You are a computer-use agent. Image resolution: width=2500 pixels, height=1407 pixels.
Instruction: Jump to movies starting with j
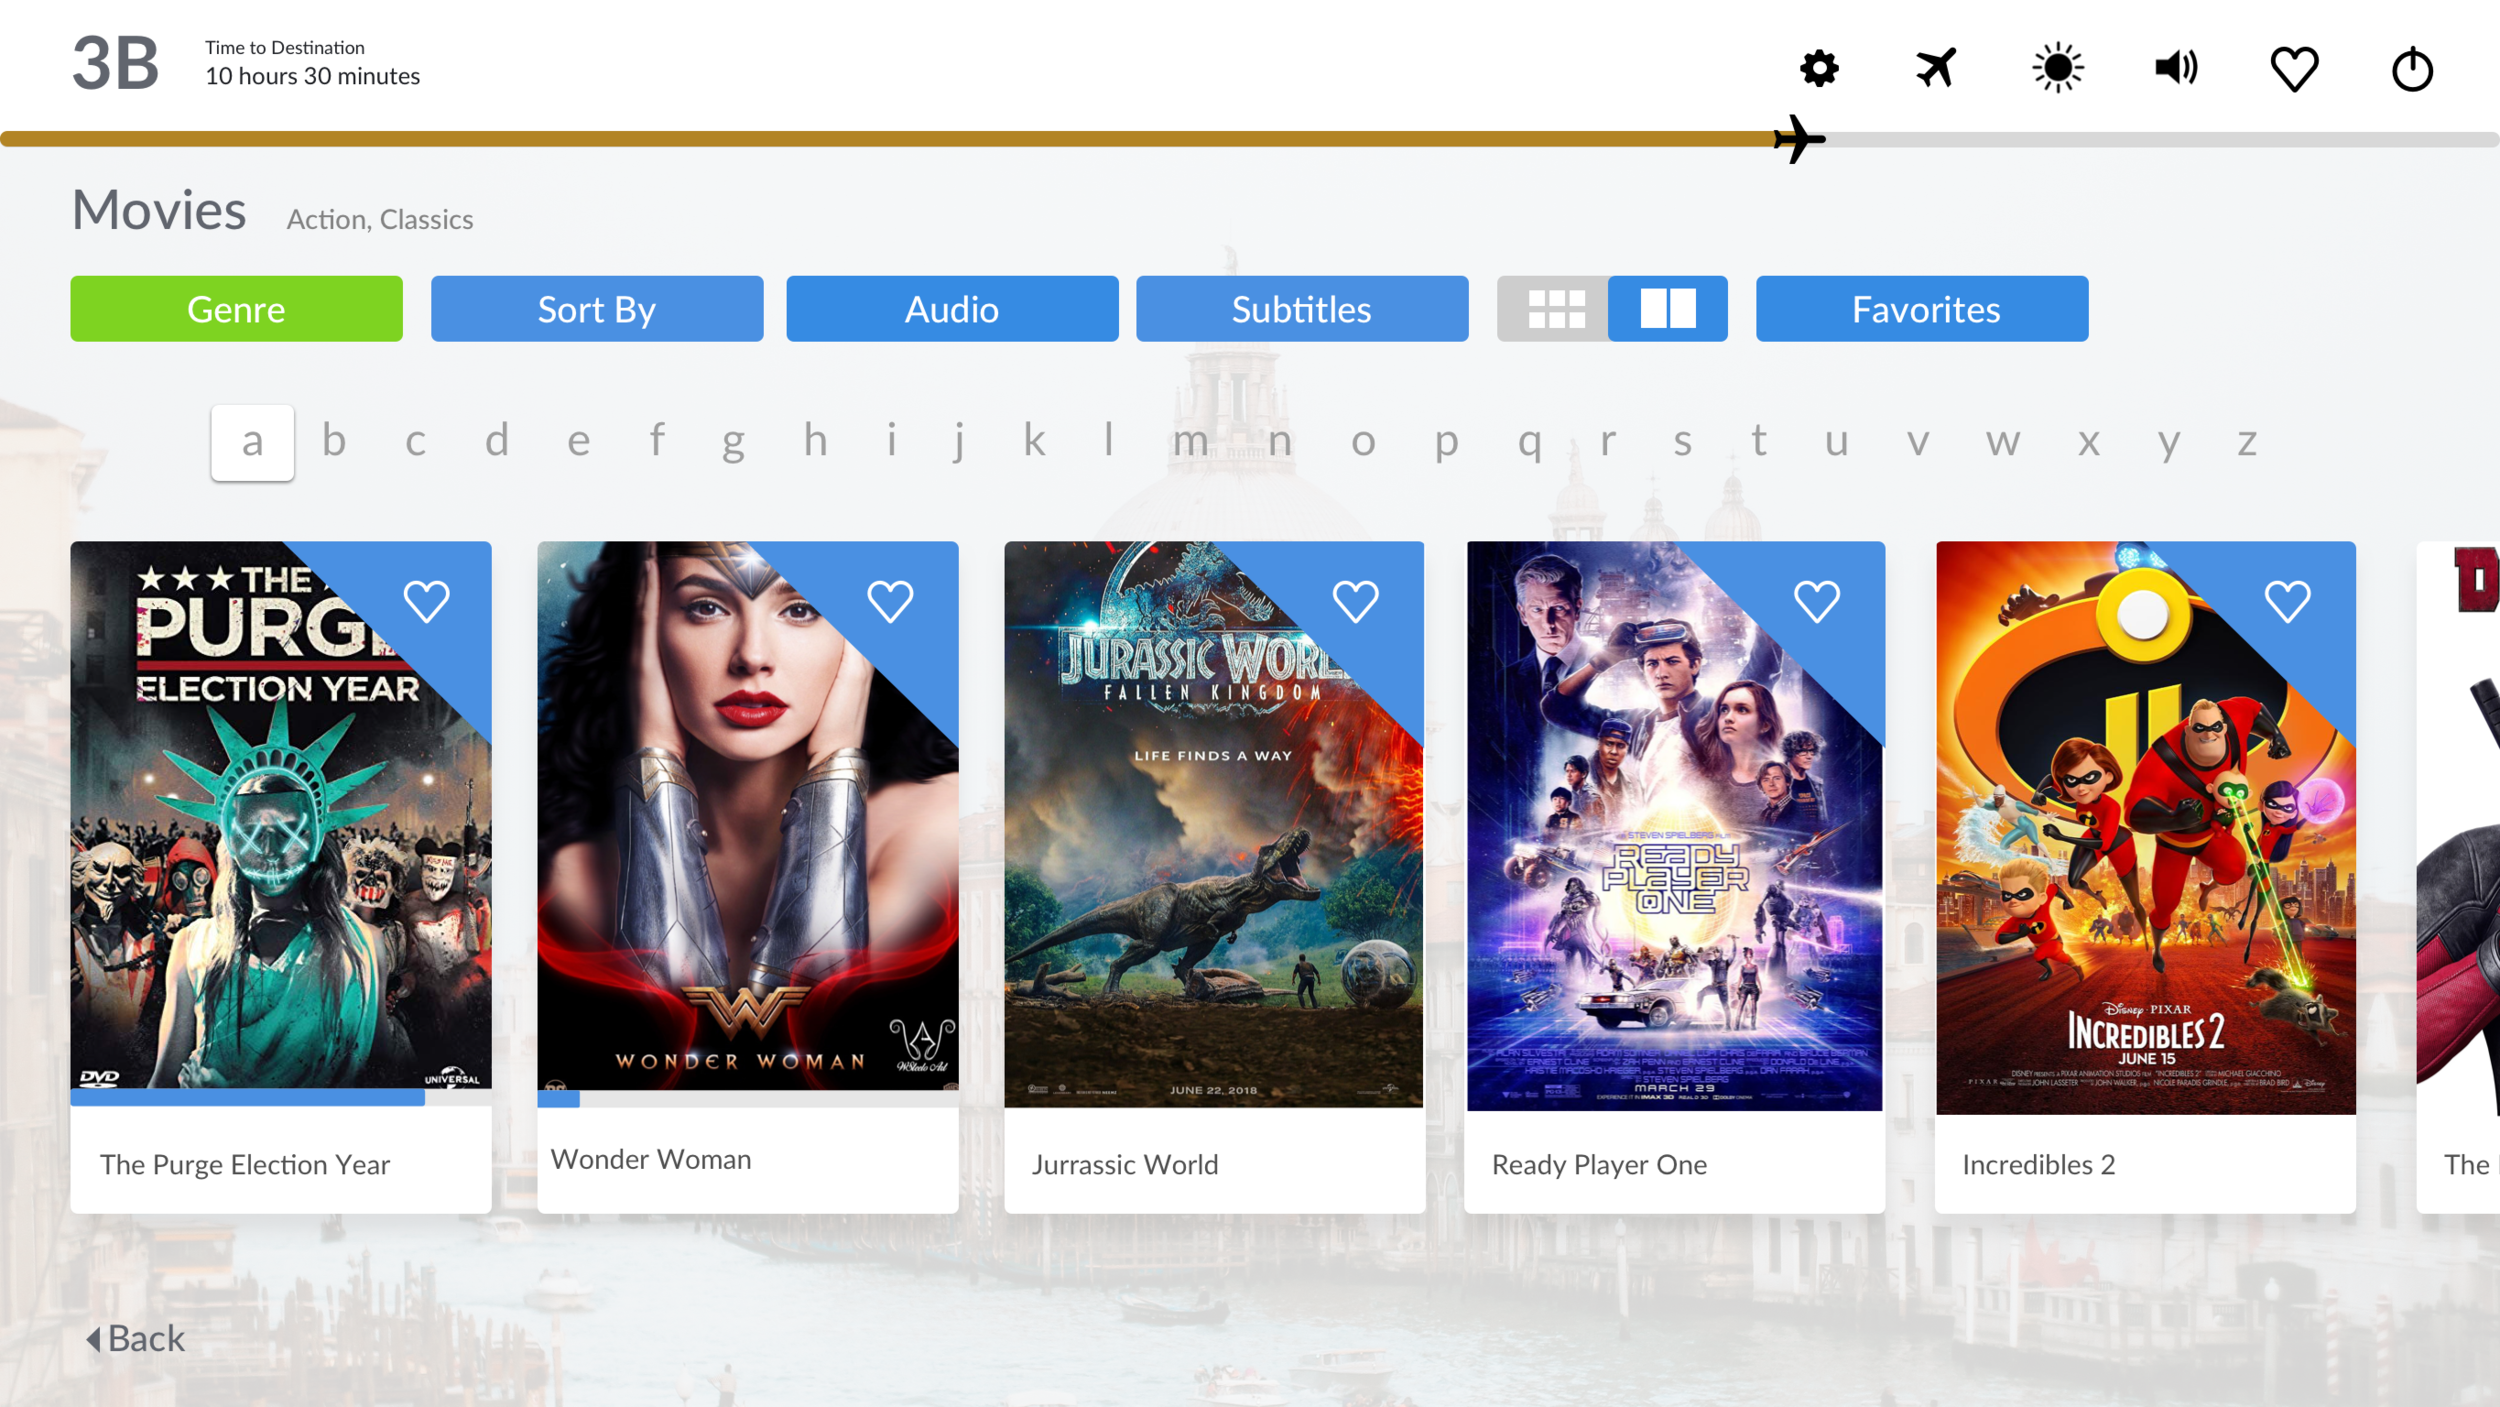click(x=959, y=442)
